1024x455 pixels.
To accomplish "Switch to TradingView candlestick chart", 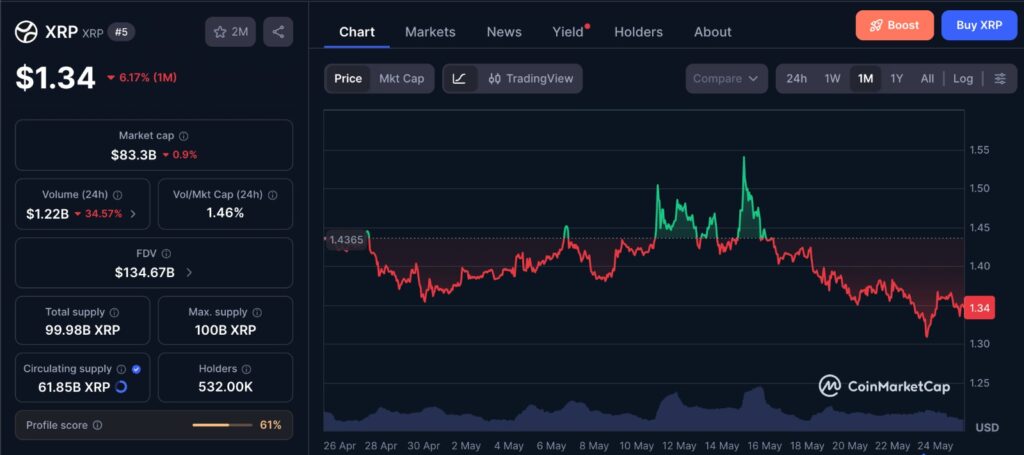I will point(530,78).
